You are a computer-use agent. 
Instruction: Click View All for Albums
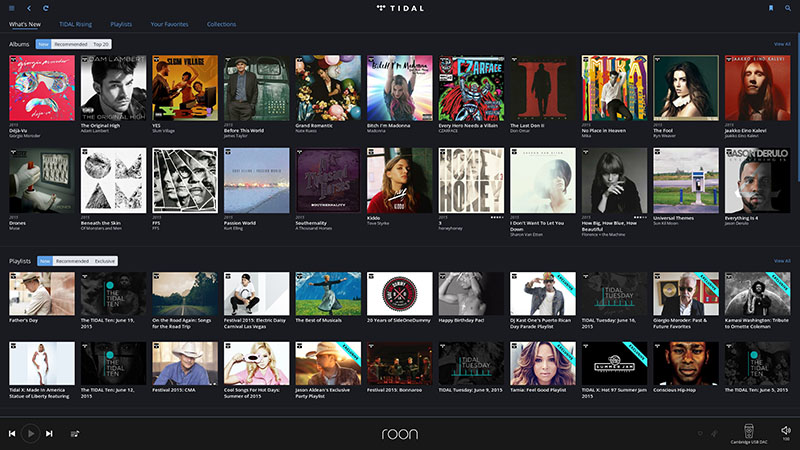click(782, 44)
